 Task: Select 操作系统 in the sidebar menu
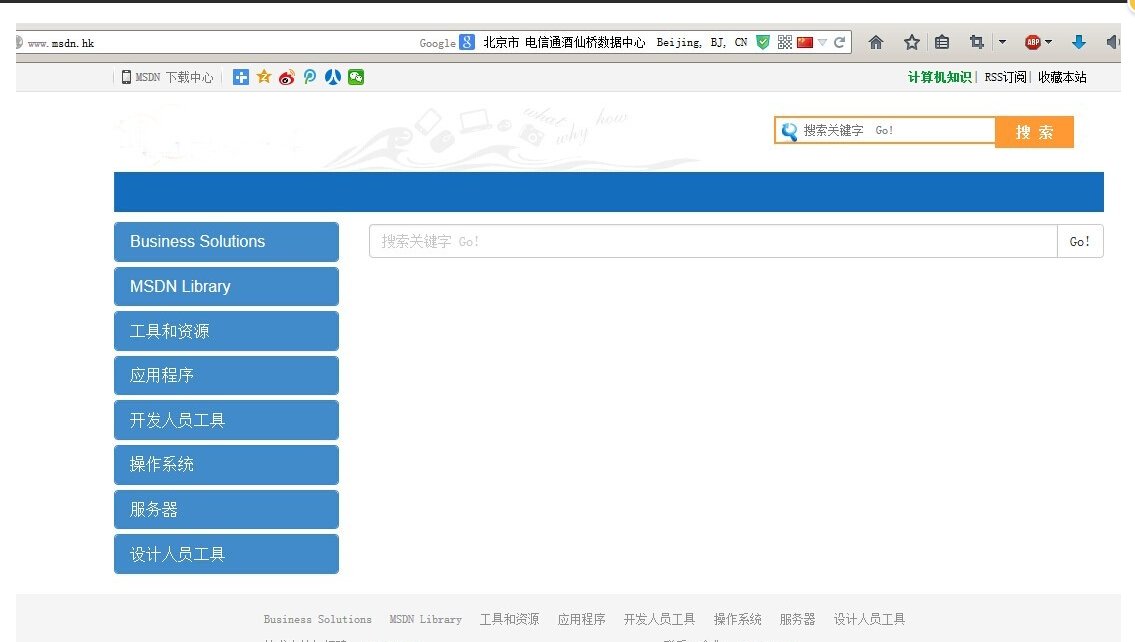tap(226, 464)
